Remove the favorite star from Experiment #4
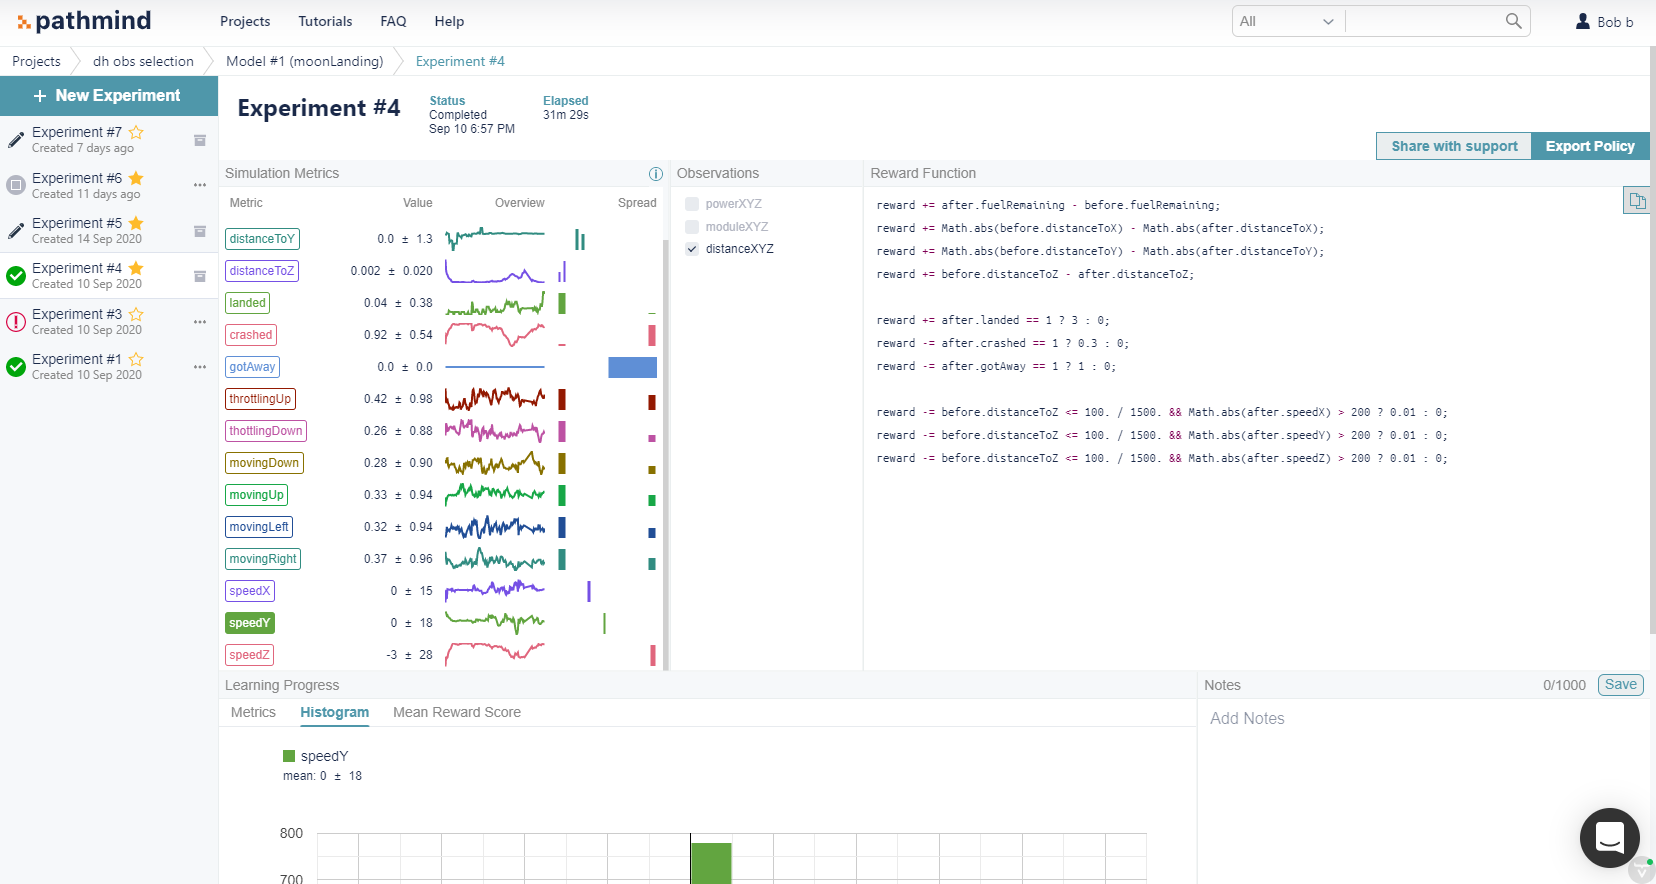This screenshot has width=1656, height=884. pos(136,268)
